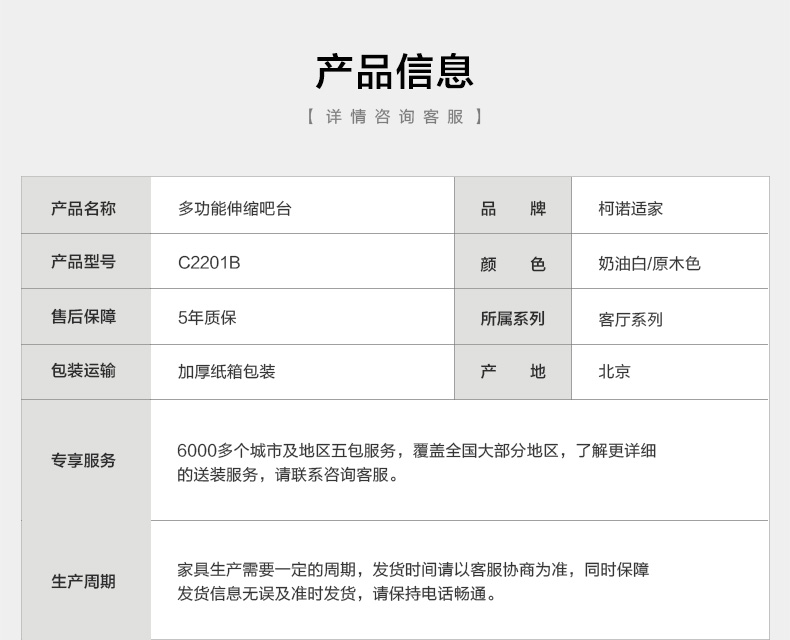Click the 包装运输 label cell
Screen dimensions: 790x640
coord(86,372)
